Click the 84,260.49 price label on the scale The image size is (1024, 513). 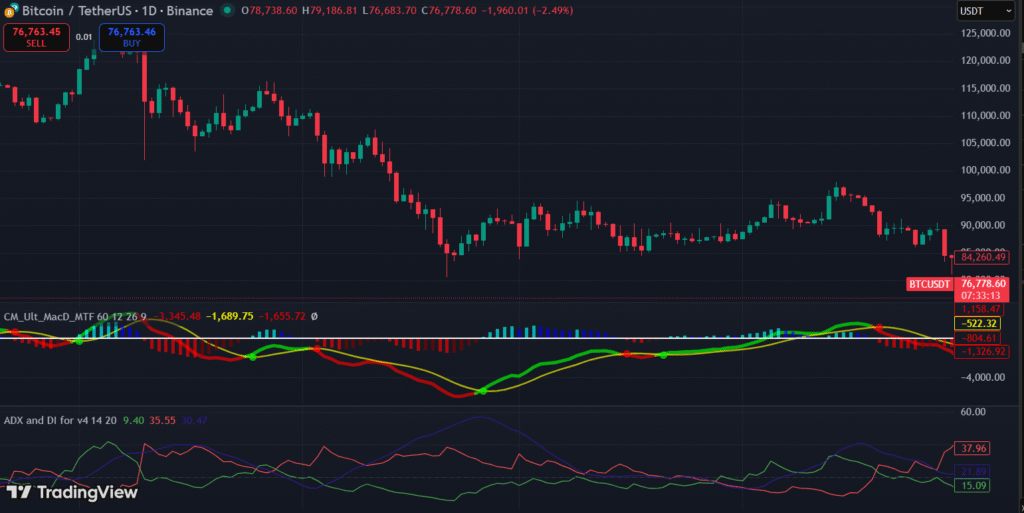(x=981, y=257)
